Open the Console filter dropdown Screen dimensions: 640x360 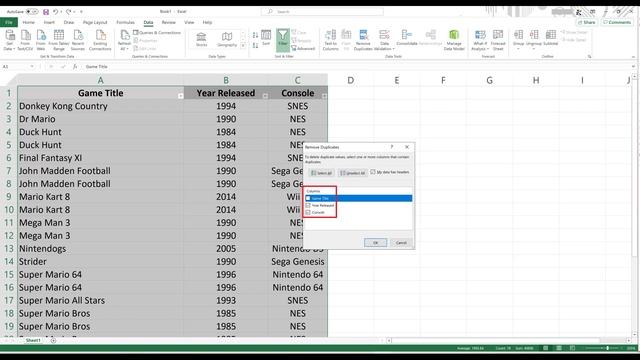pos(324,96)
